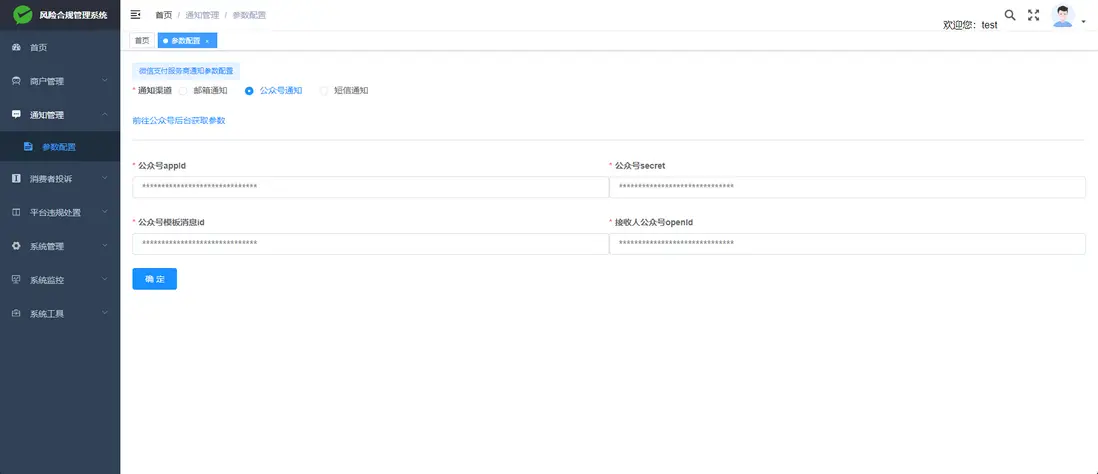Screen dimensions: 1098x474
Task: Open 前往公众号后台获取参数 link
Action: (179, 120)
